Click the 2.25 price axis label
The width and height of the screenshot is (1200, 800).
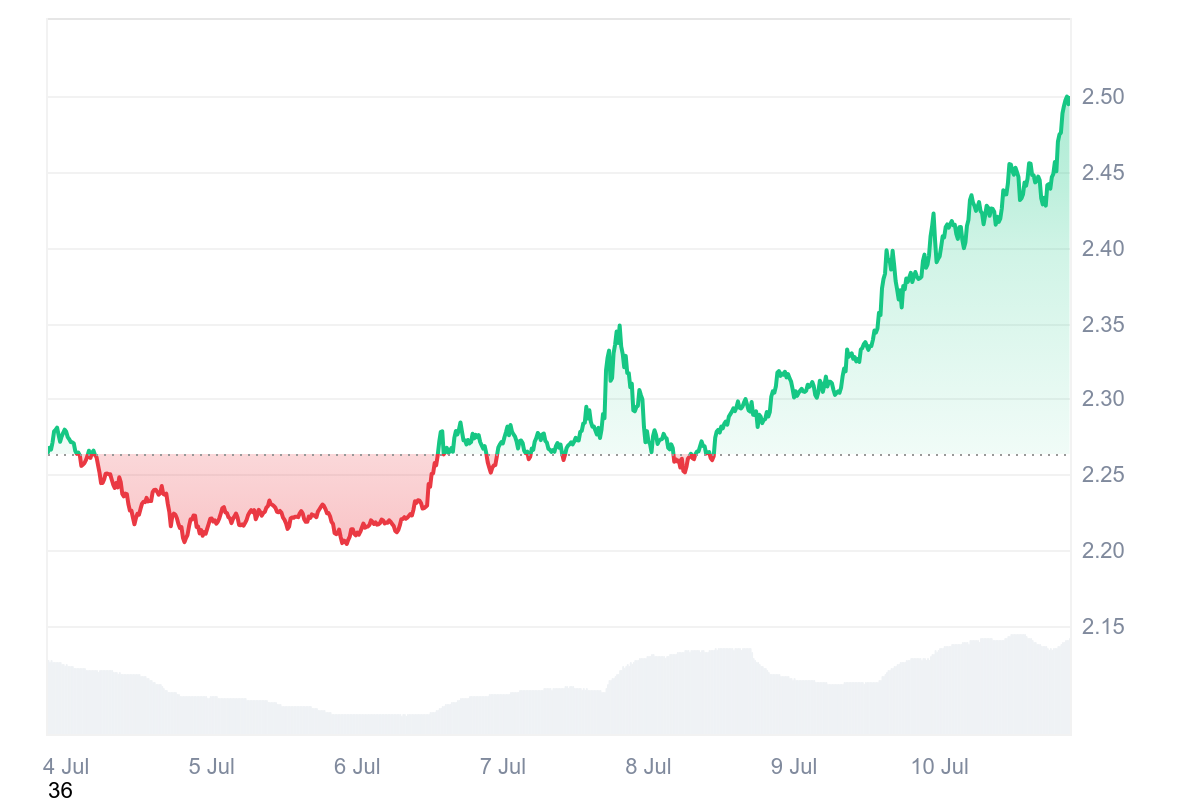pos(1102,475)
